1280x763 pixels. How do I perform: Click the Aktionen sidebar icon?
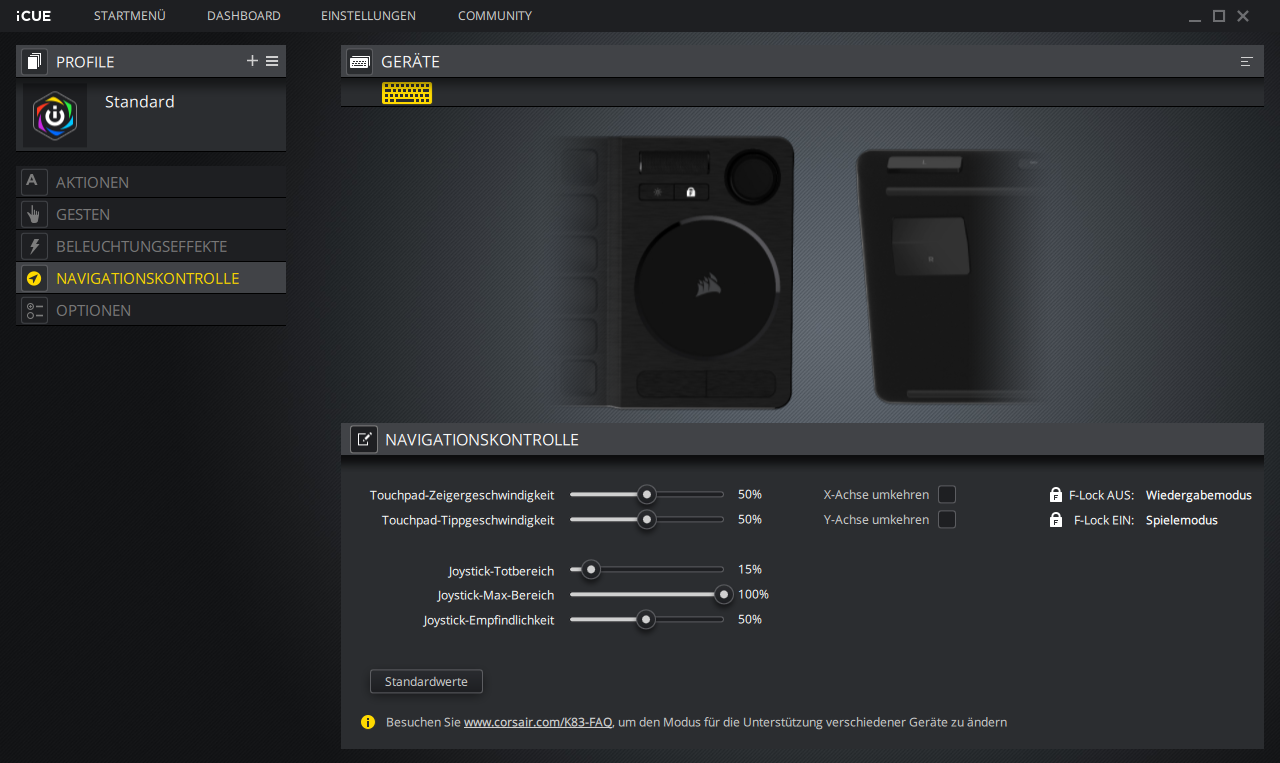tap(33, 182)
